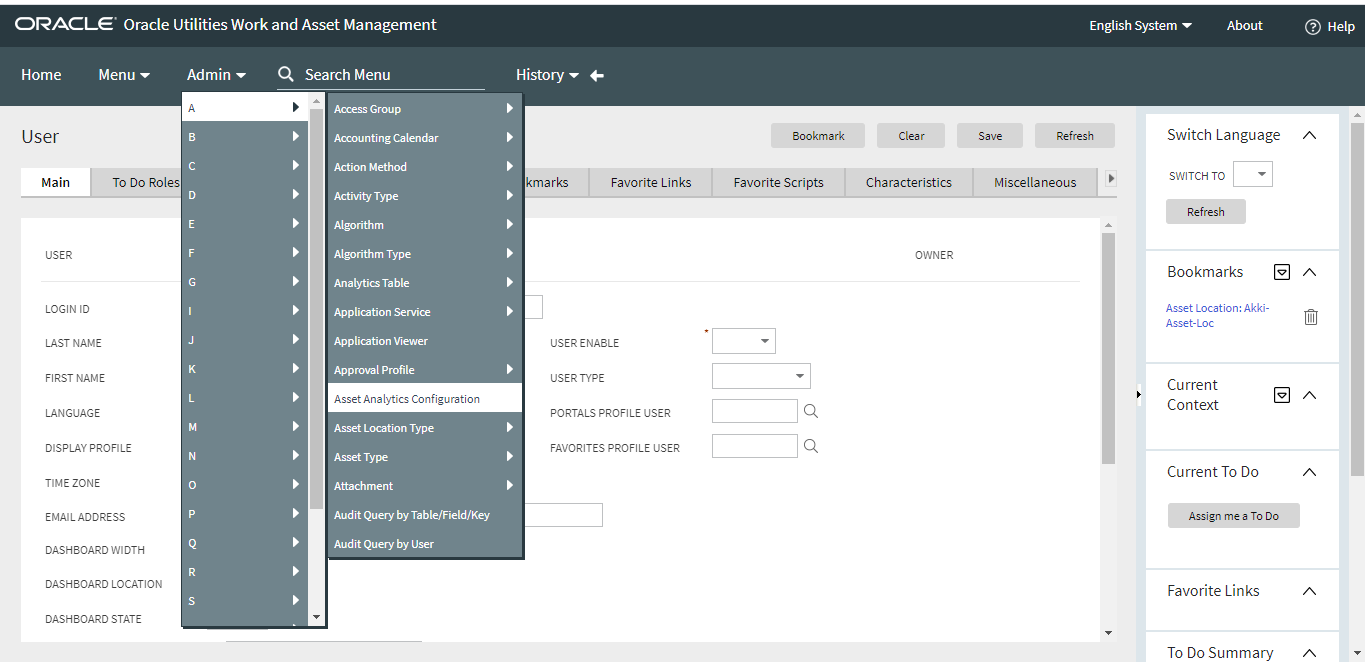Open the Bookmarks panel action icon
The width and height of the screenshot is (1365, 662).
pyautogui.click(x=1282, y=271)
